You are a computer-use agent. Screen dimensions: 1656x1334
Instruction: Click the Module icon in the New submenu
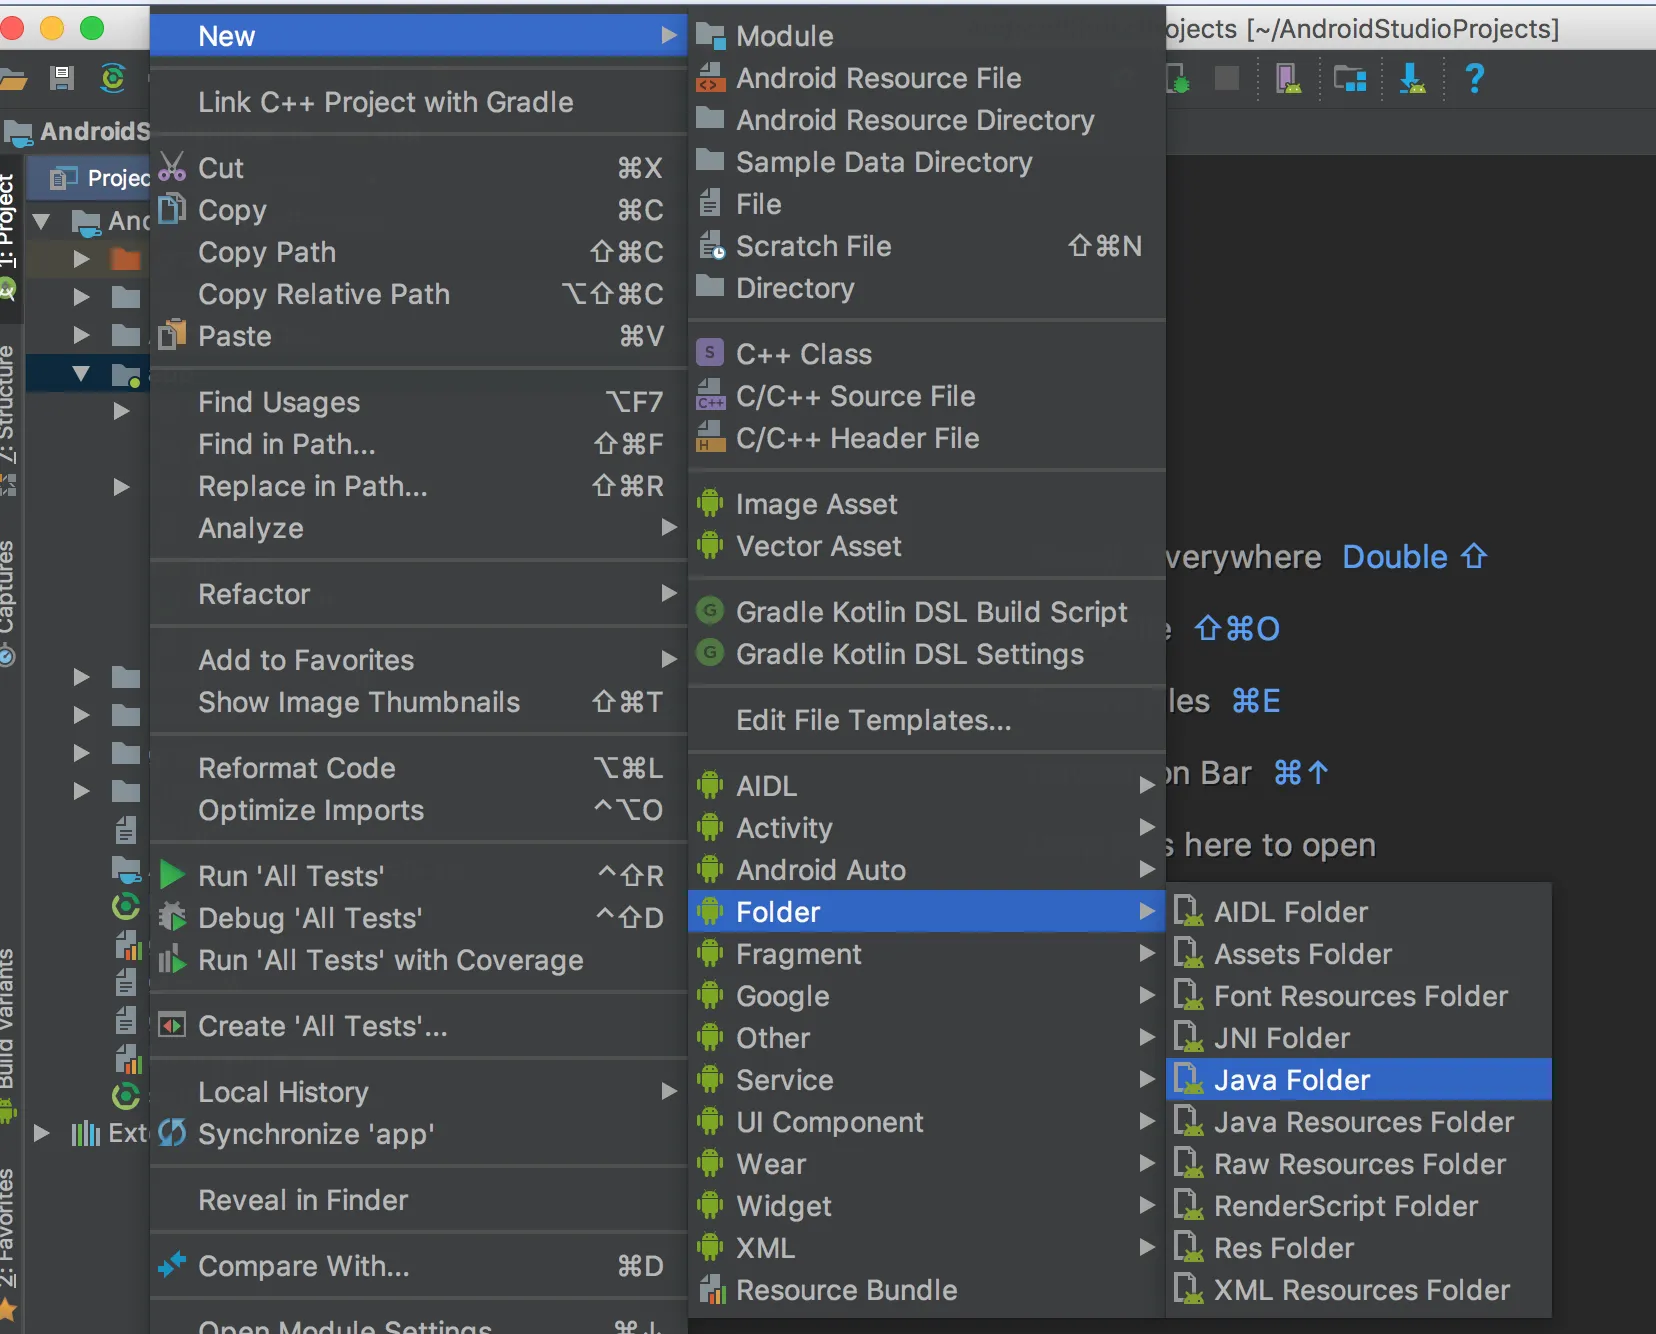(711, 36)
